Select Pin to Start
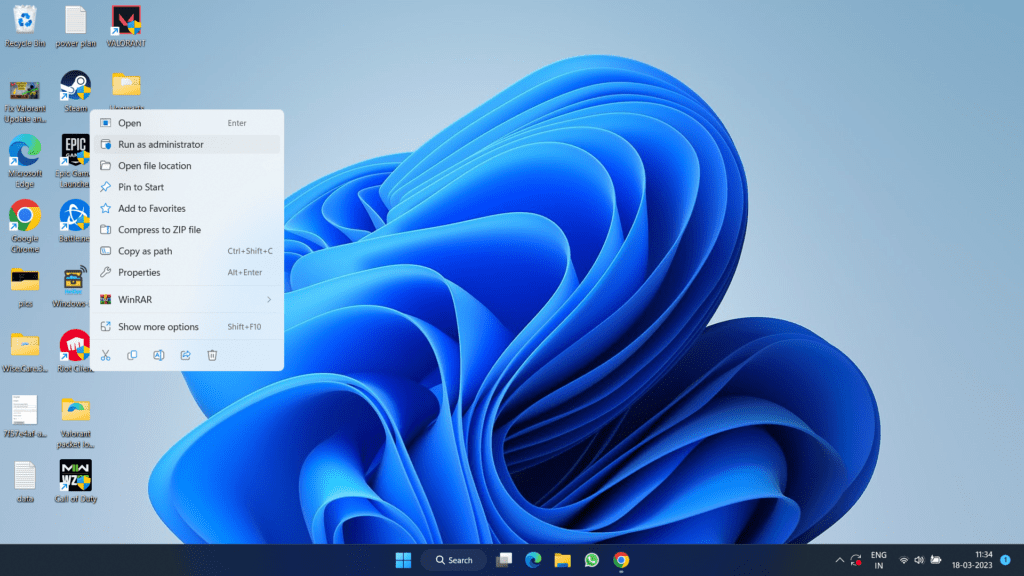Image resolution: width=1024 pixels, height=576 pixels. pos(187,187)
